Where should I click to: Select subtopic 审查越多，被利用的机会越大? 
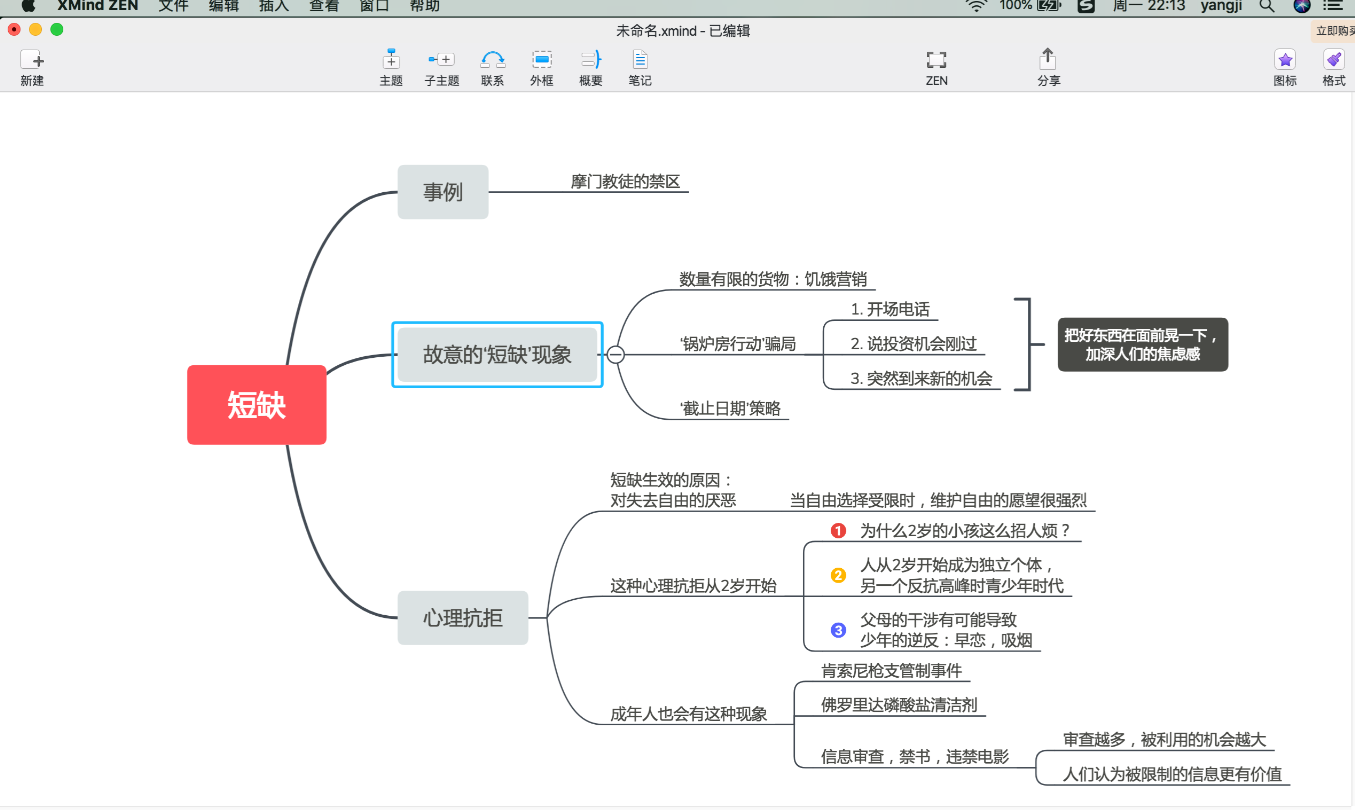tap(1164, 740)
